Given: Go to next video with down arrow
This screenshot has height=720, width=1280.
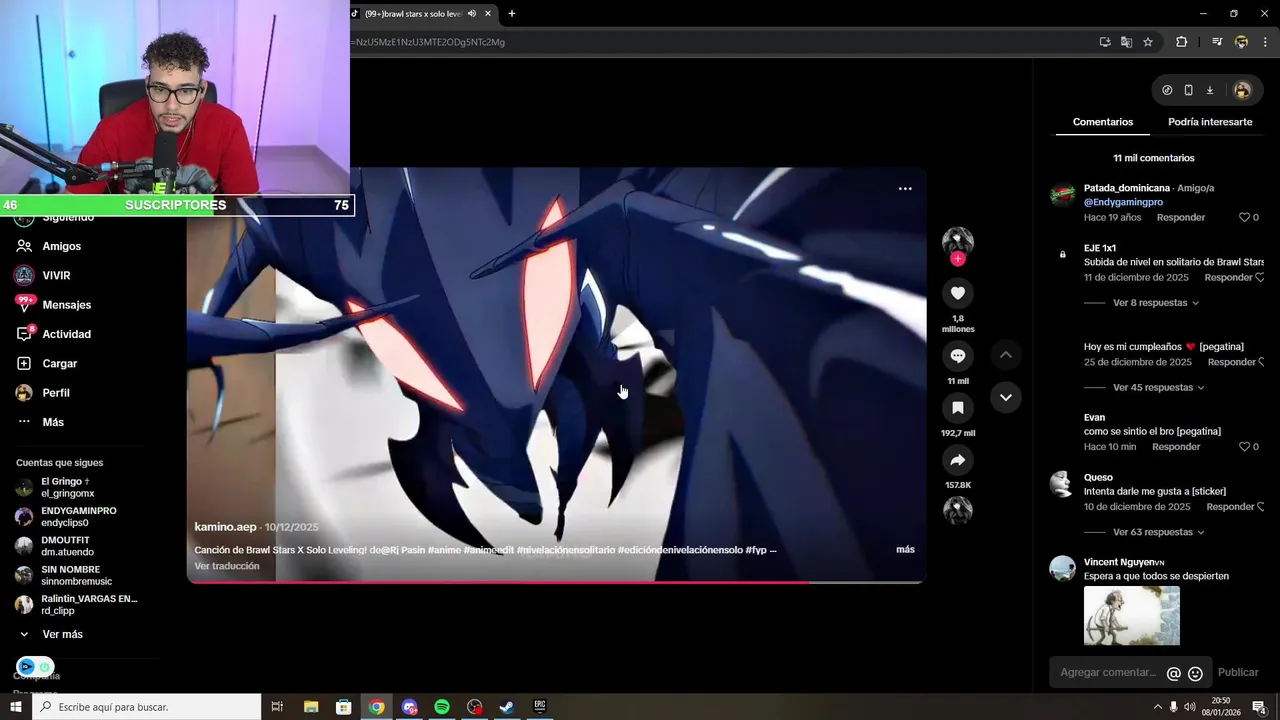Looking at the screenshot, I should (1006, 397).
